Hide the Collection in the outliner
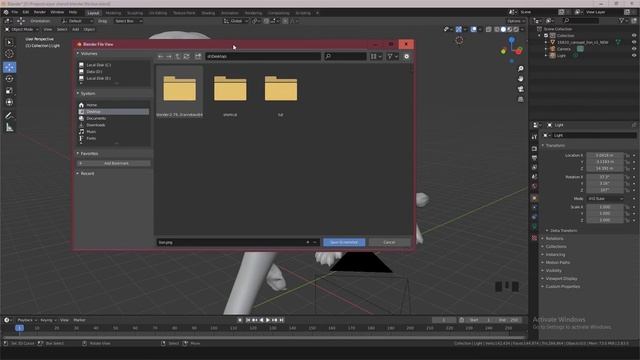 tap(634, 36)
